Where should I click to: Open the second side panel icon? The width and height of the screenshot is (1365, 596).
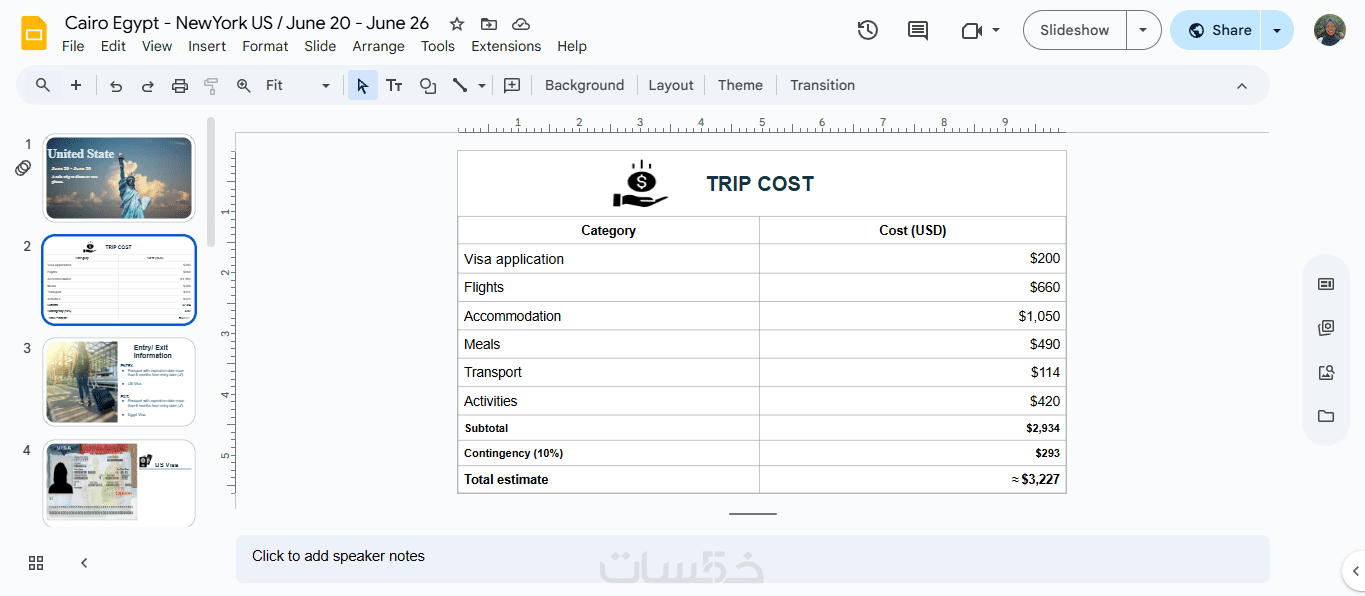(1327, 328)
